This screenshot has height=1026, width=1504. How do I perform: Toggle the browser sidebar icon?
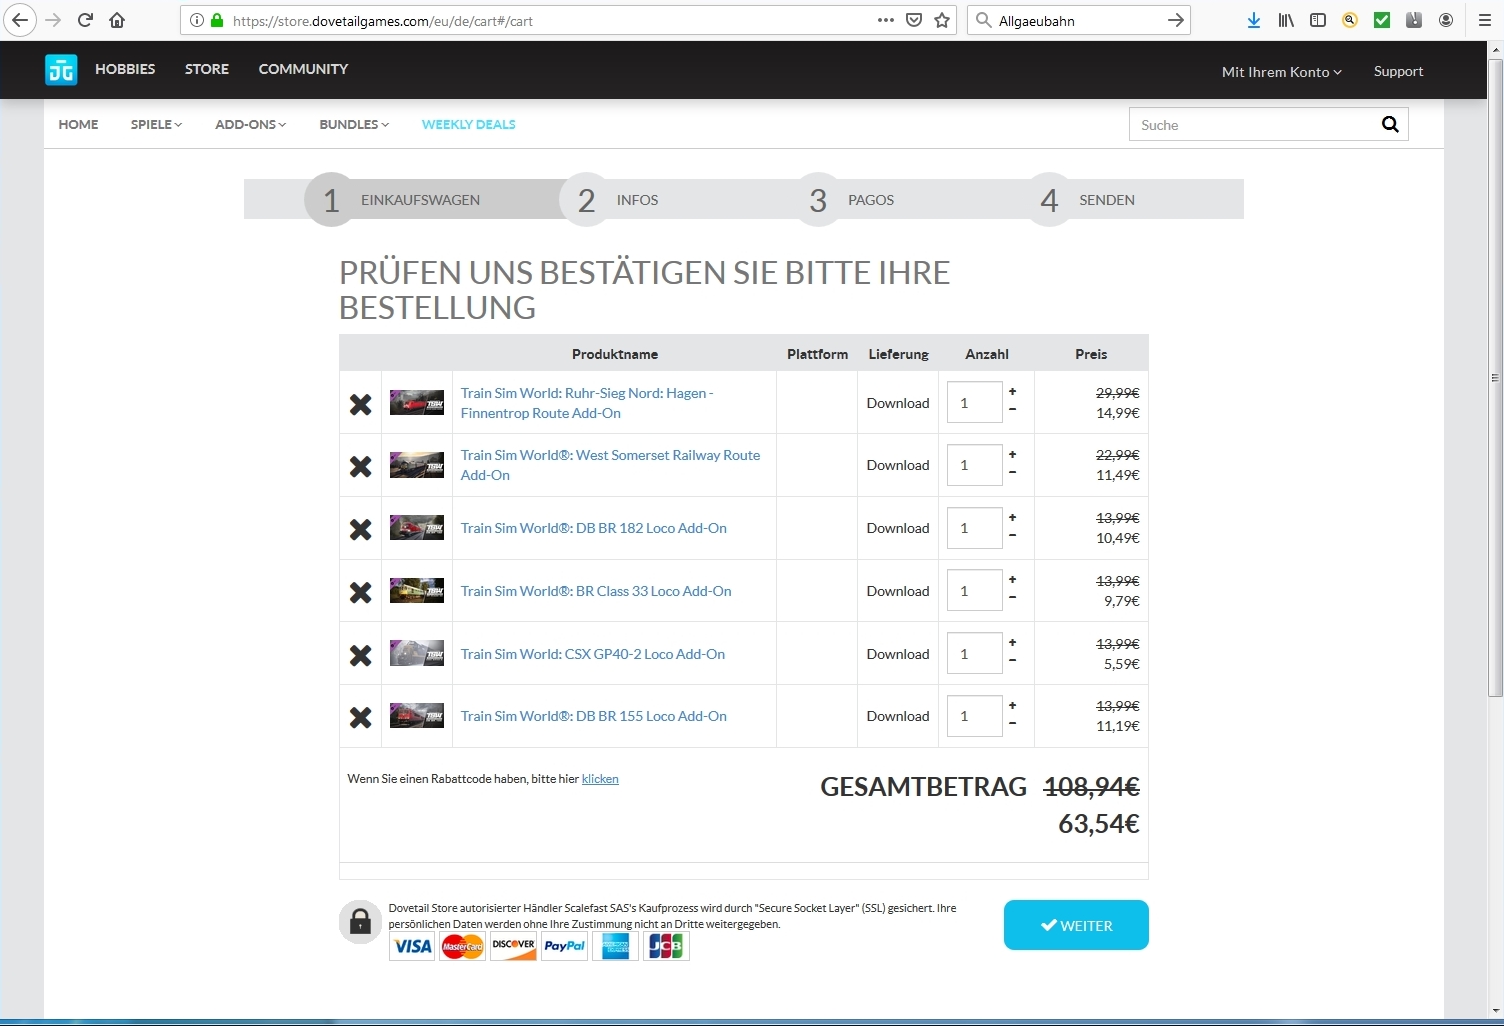coord(1318,20)
